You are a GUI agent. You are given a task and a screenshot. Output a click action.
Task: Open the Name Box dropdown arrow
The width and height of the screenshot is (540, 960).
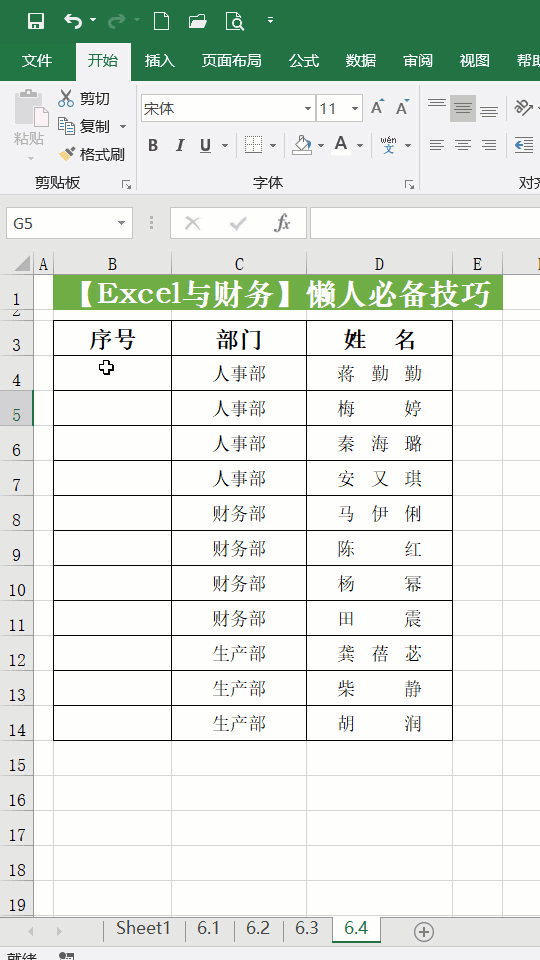coord(122,223)
